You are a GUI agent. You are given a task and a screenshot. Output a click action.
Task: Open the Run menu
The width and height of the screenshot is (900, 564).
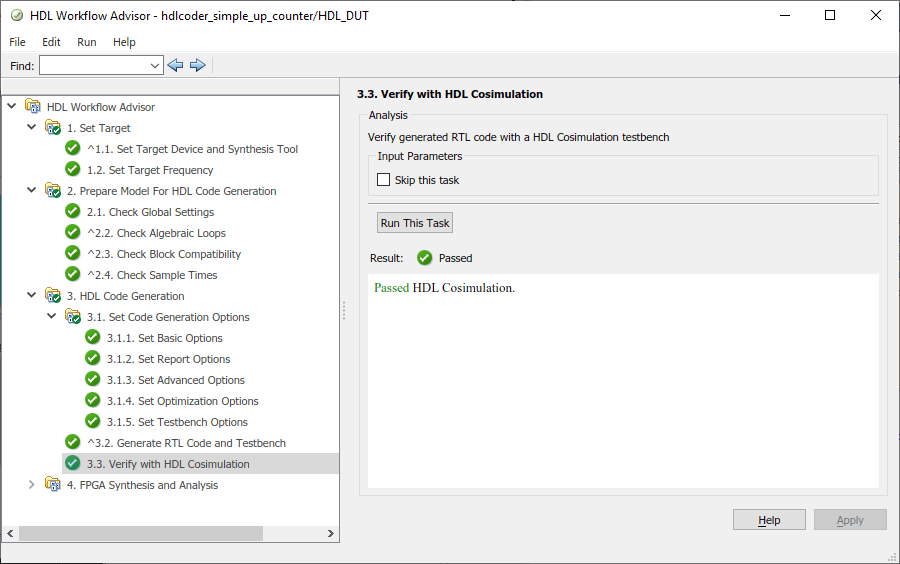point(87,42)
